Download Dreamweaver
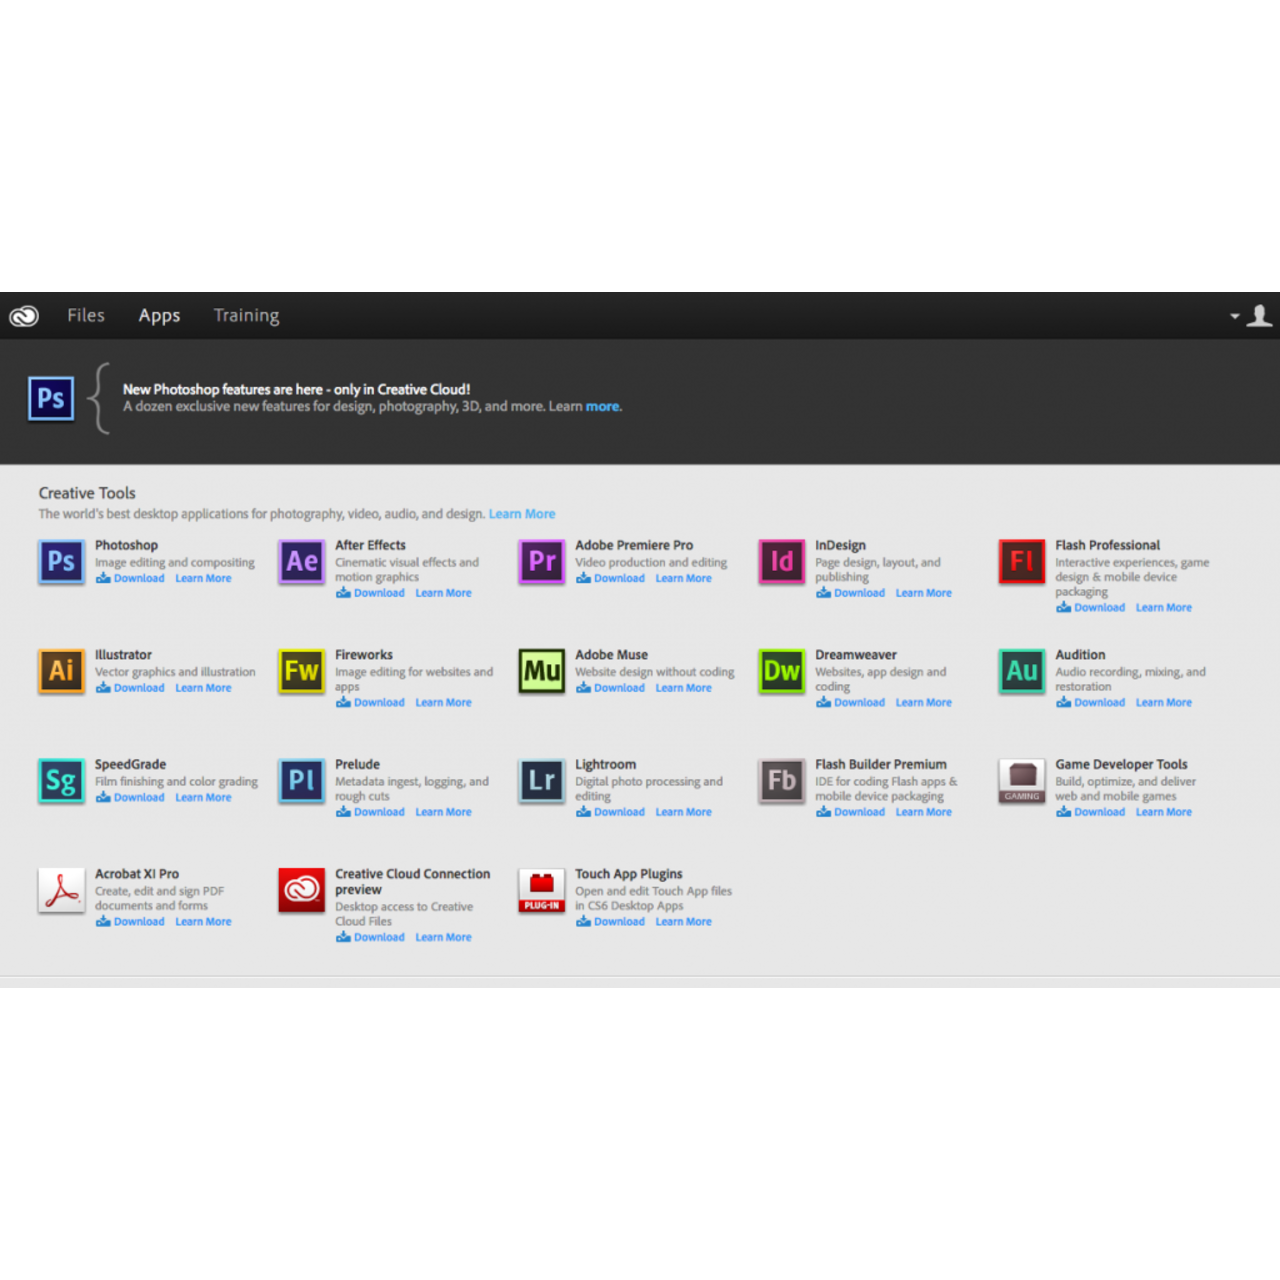1280x1280 pixels. click(850, 702)
